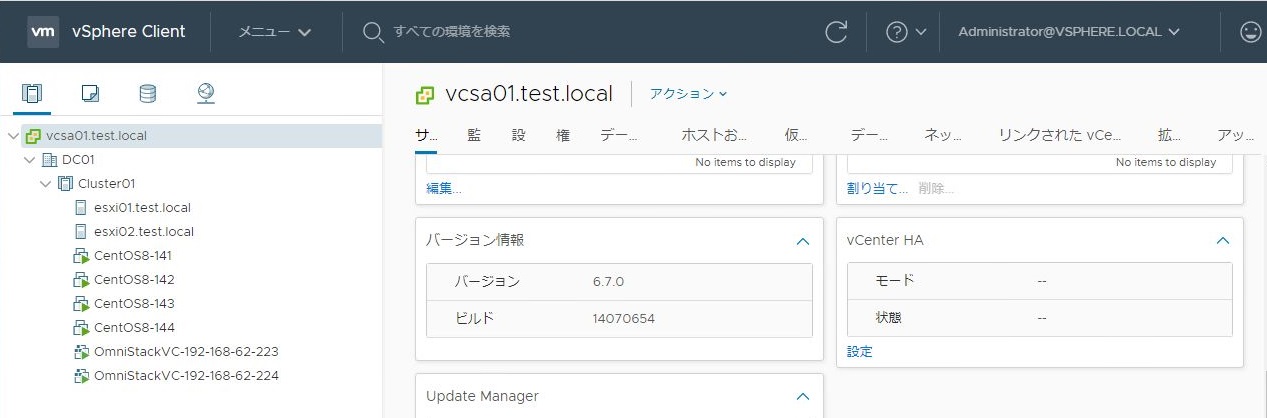Select OmniStackVC-192-168-62-223 VM

186,352
